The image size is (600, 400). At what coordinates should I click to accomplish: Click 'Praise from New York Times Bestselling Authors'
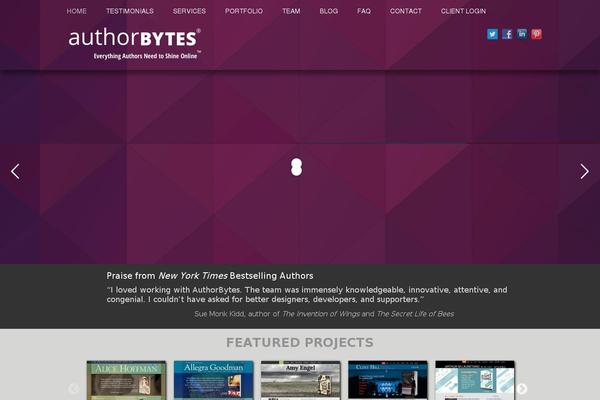coord(210,276)
